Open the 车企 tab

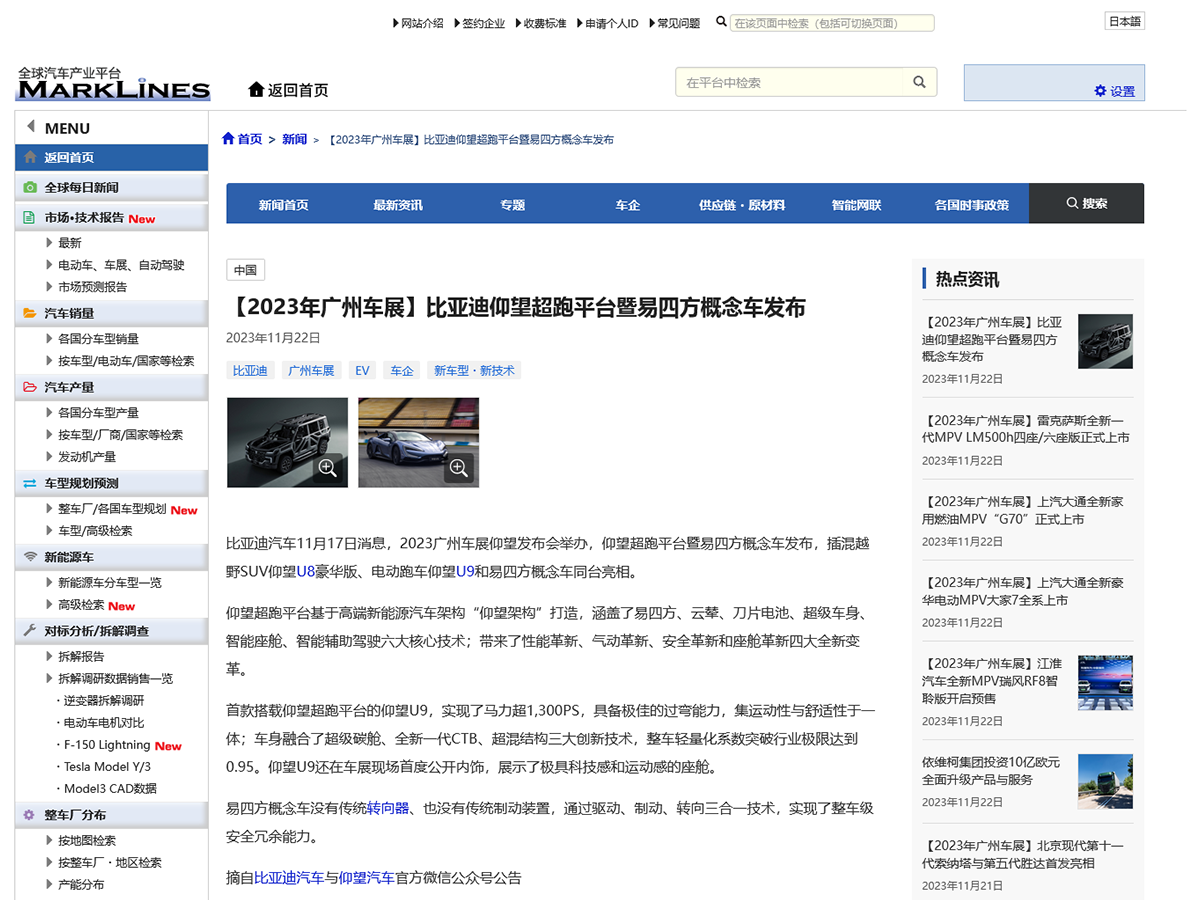tap(628, 204)
